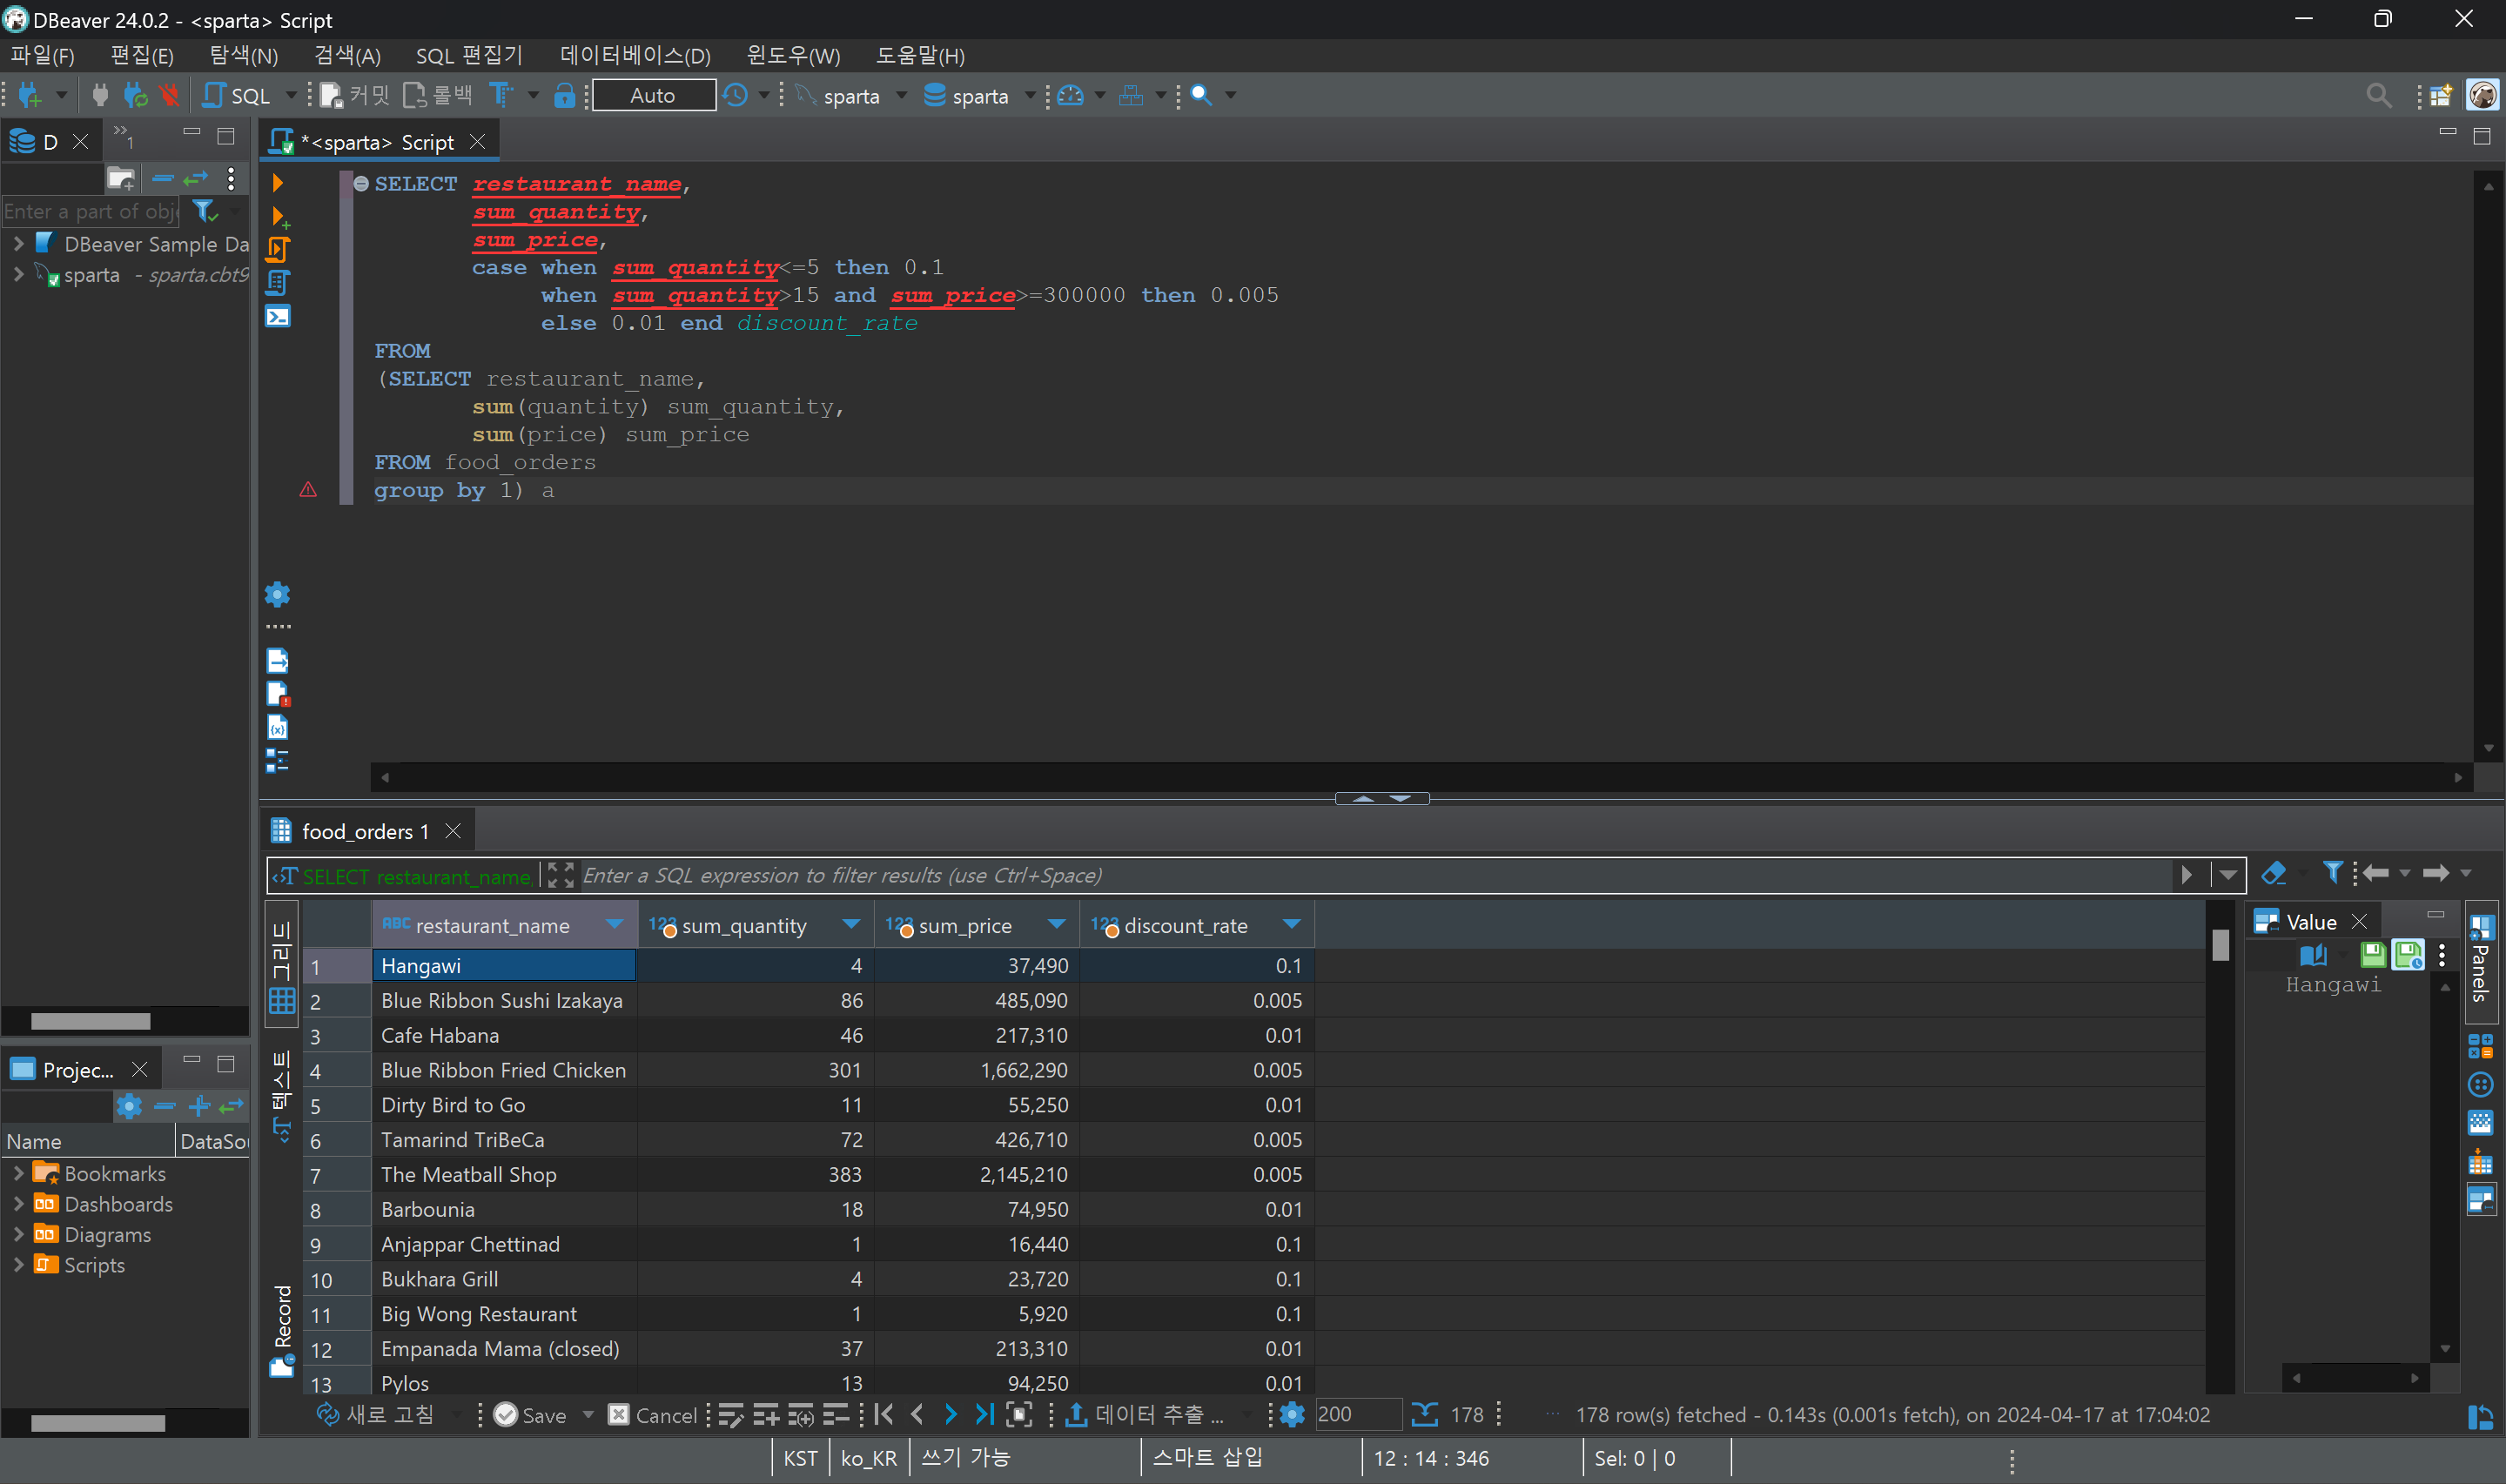Toggle the Record view mode
This screenshot has height=1484, width=2506.
pyautogui.click(x=282, y=1330)
